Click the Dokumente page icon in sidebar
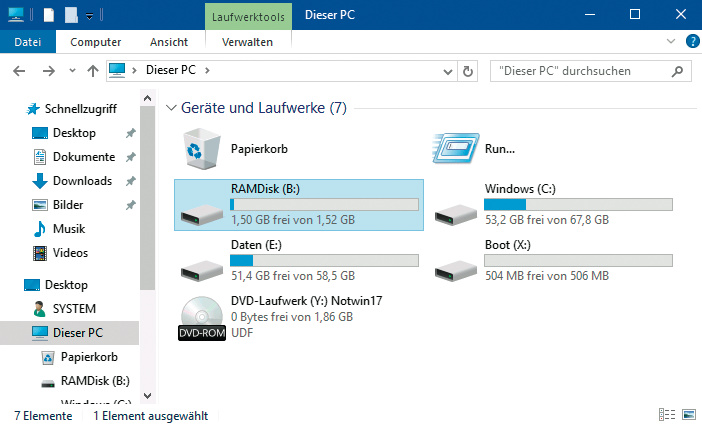 40,157
